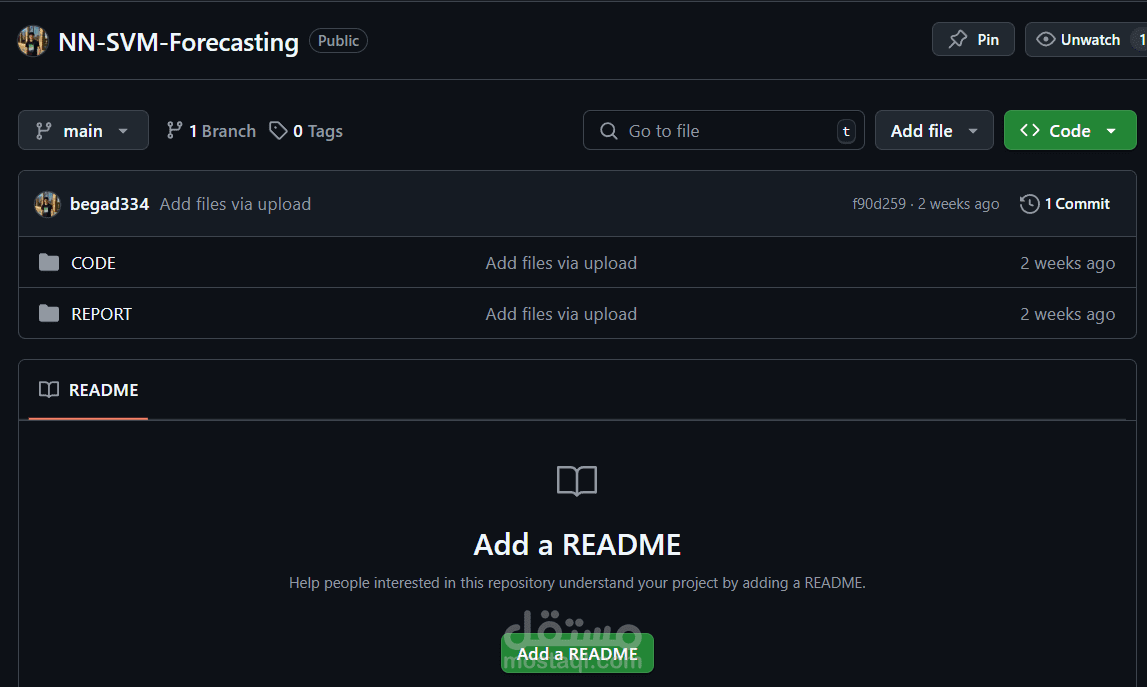1147x687 pixels.
Task: Open the NN-SVM-Forecasting repository title
Action: 178,42
